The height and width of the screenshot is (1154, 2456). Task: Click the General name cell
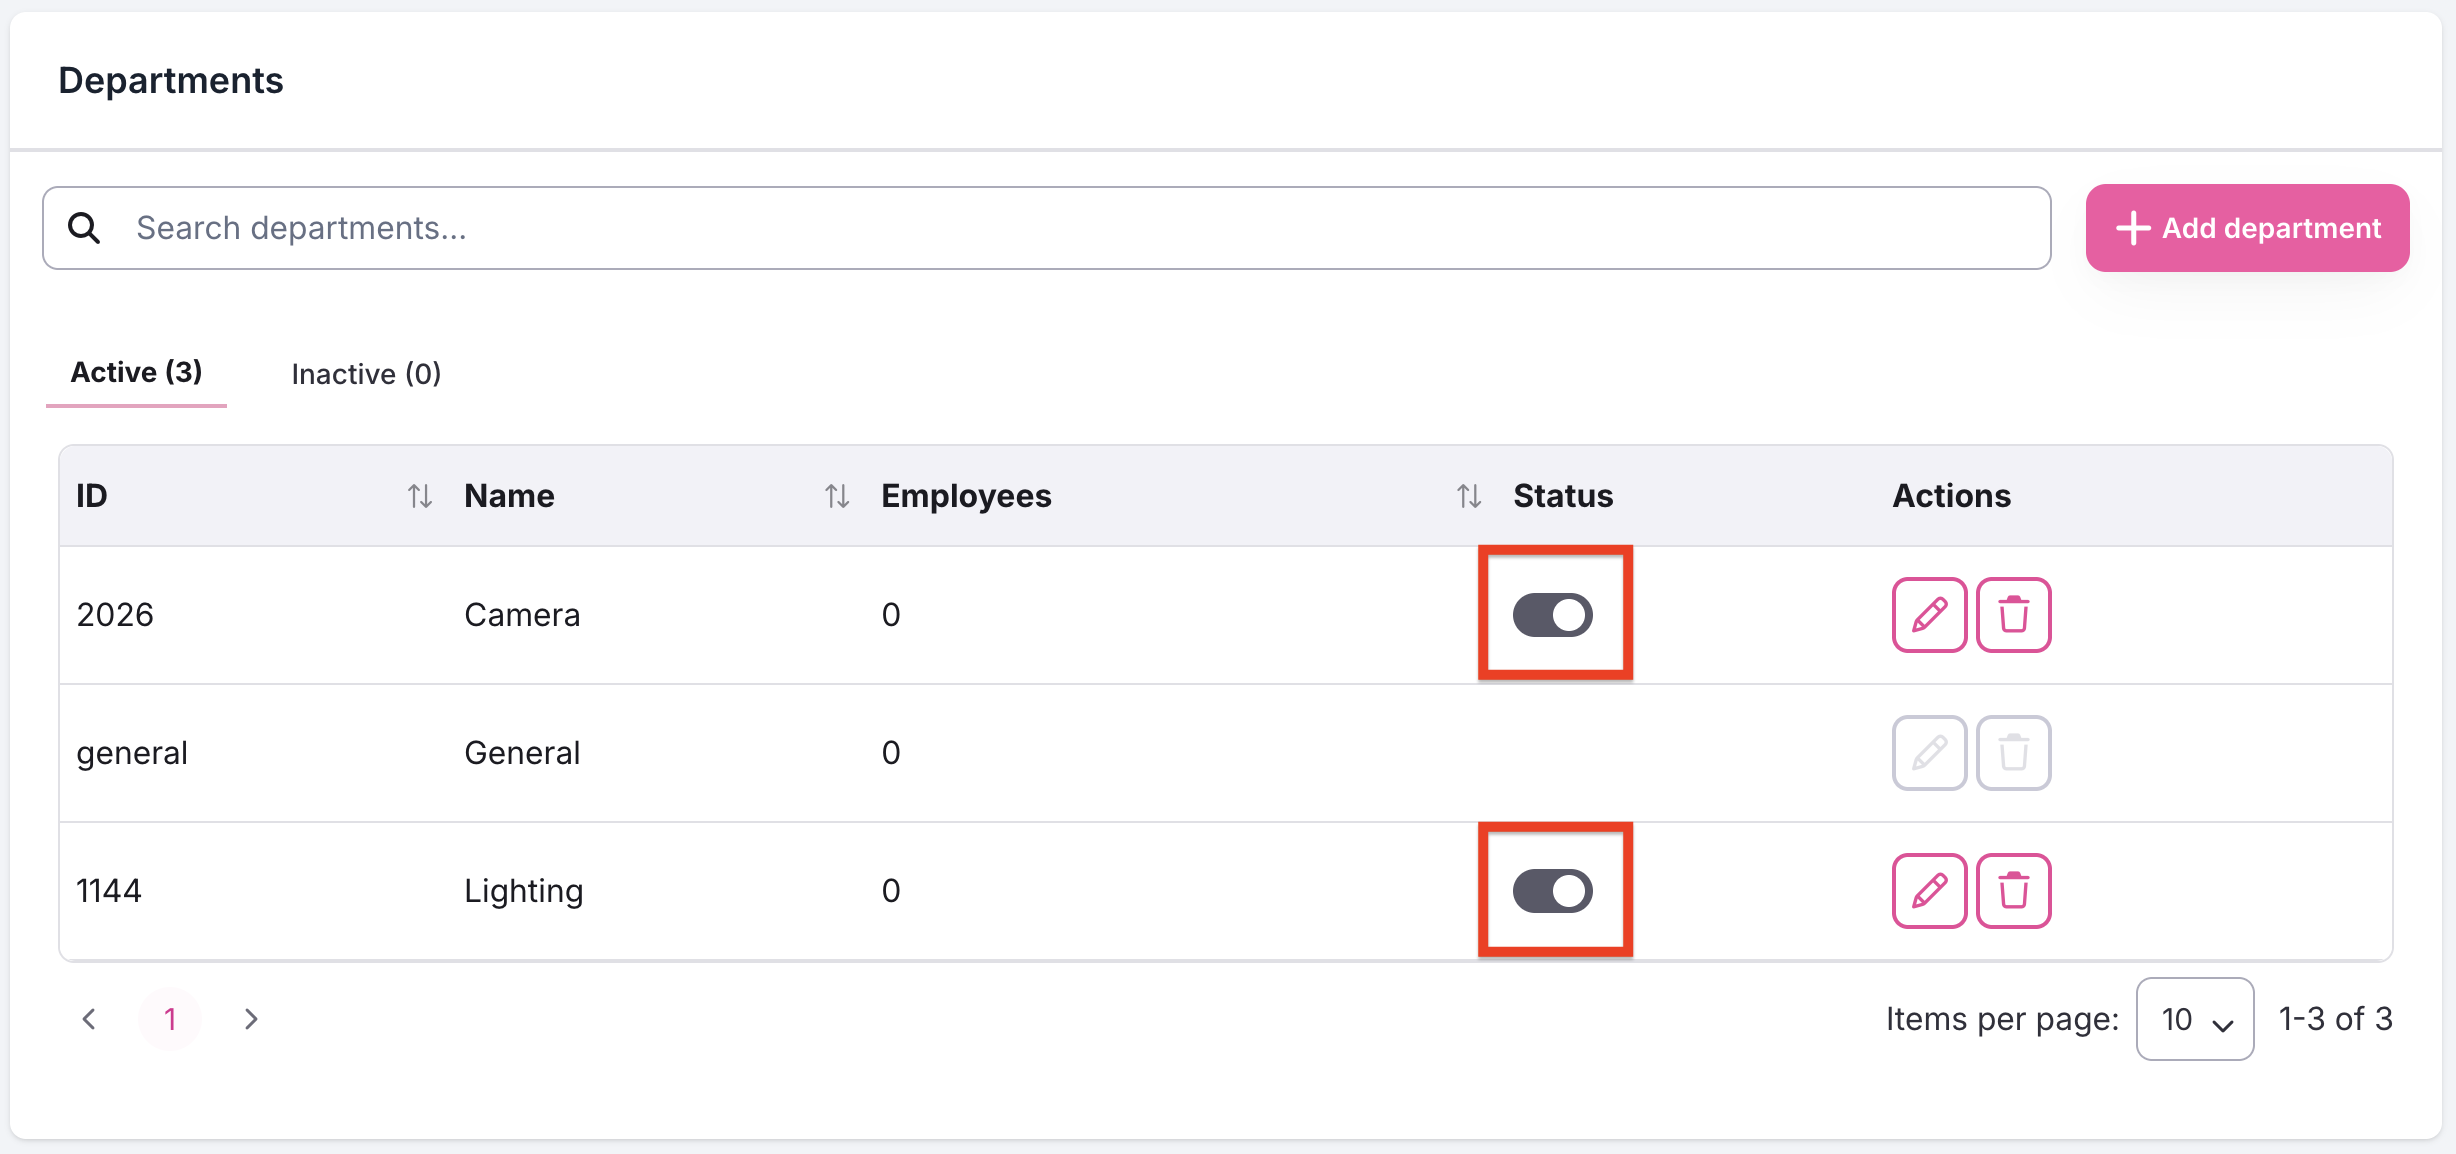coord(522,753)
